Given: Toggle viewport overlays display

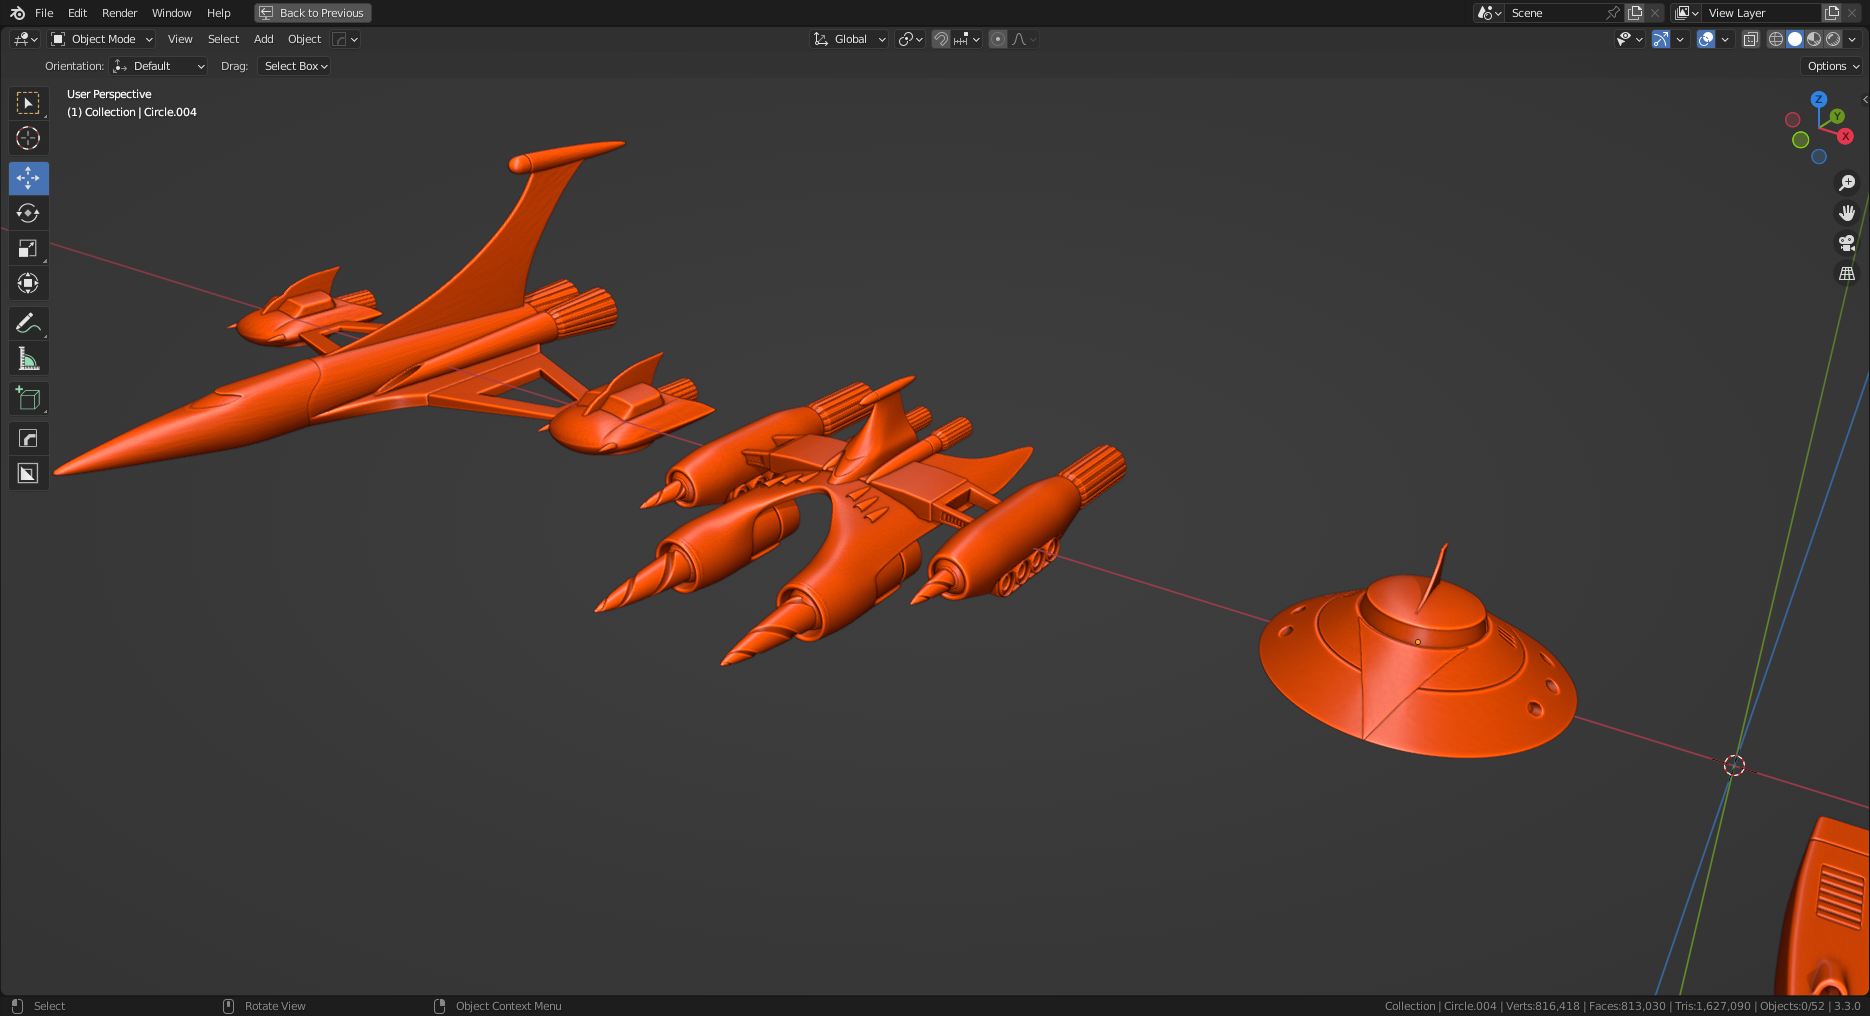Looking at the screenshot, I should click(x=1706, y=39).
